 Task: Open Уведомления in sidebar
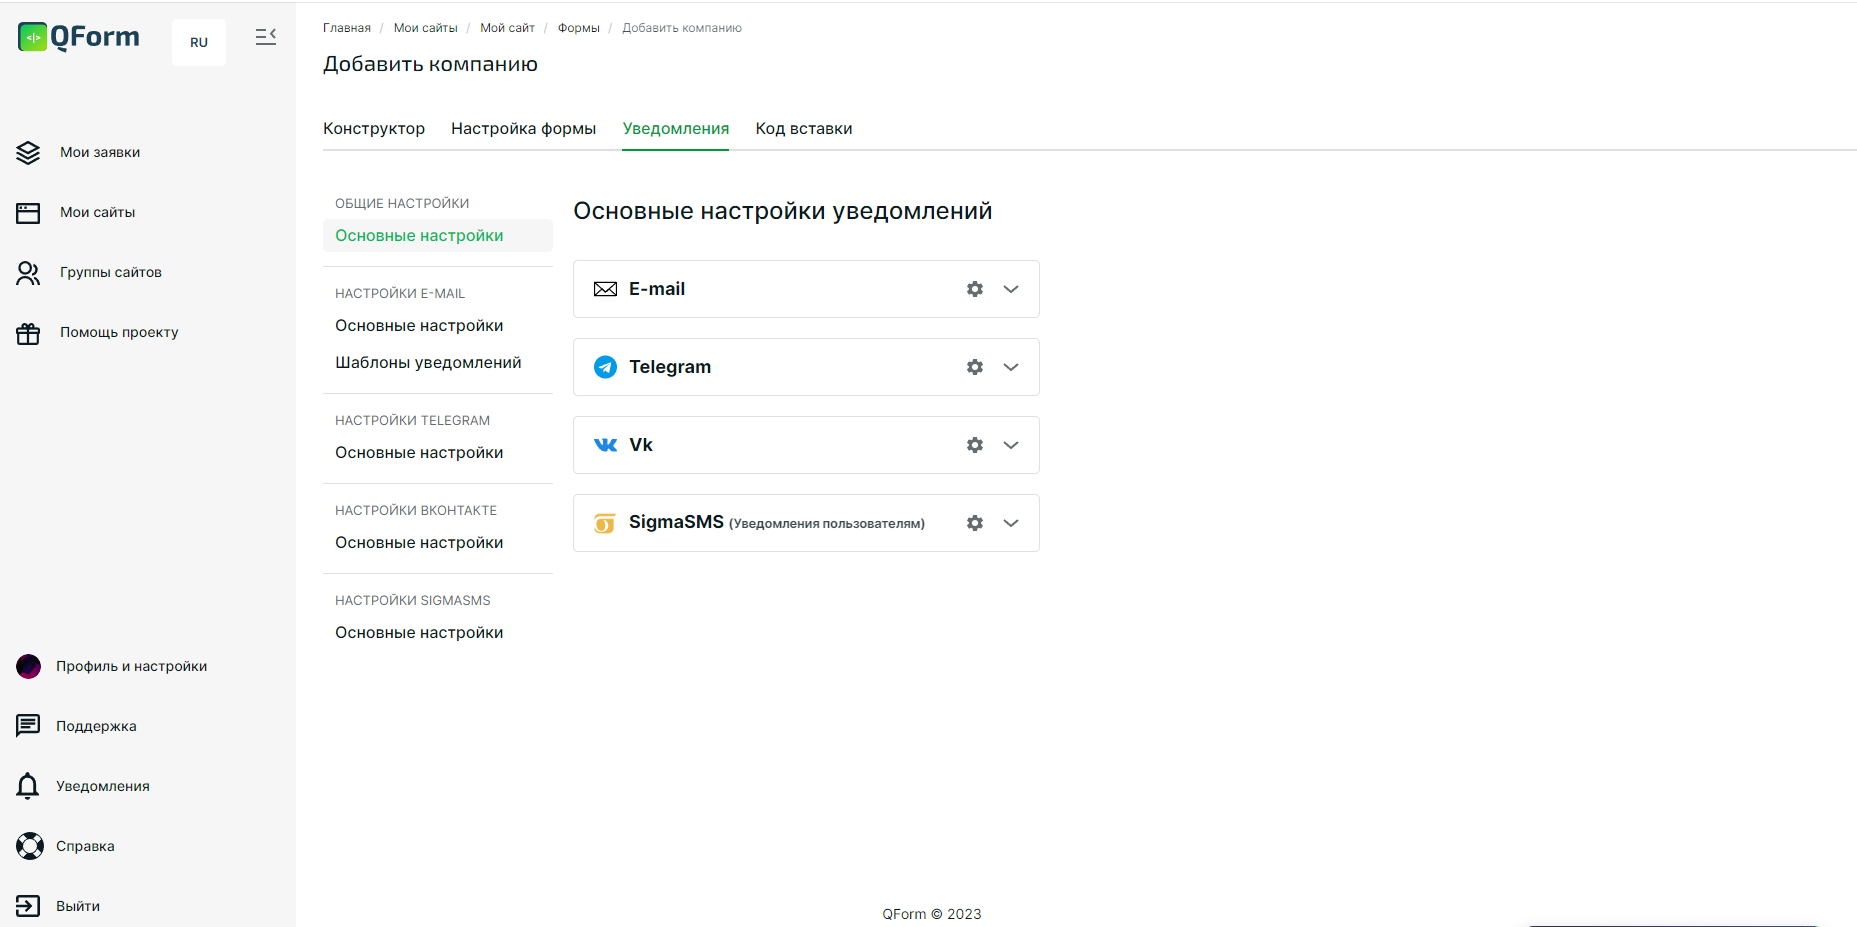coord(103,786)
